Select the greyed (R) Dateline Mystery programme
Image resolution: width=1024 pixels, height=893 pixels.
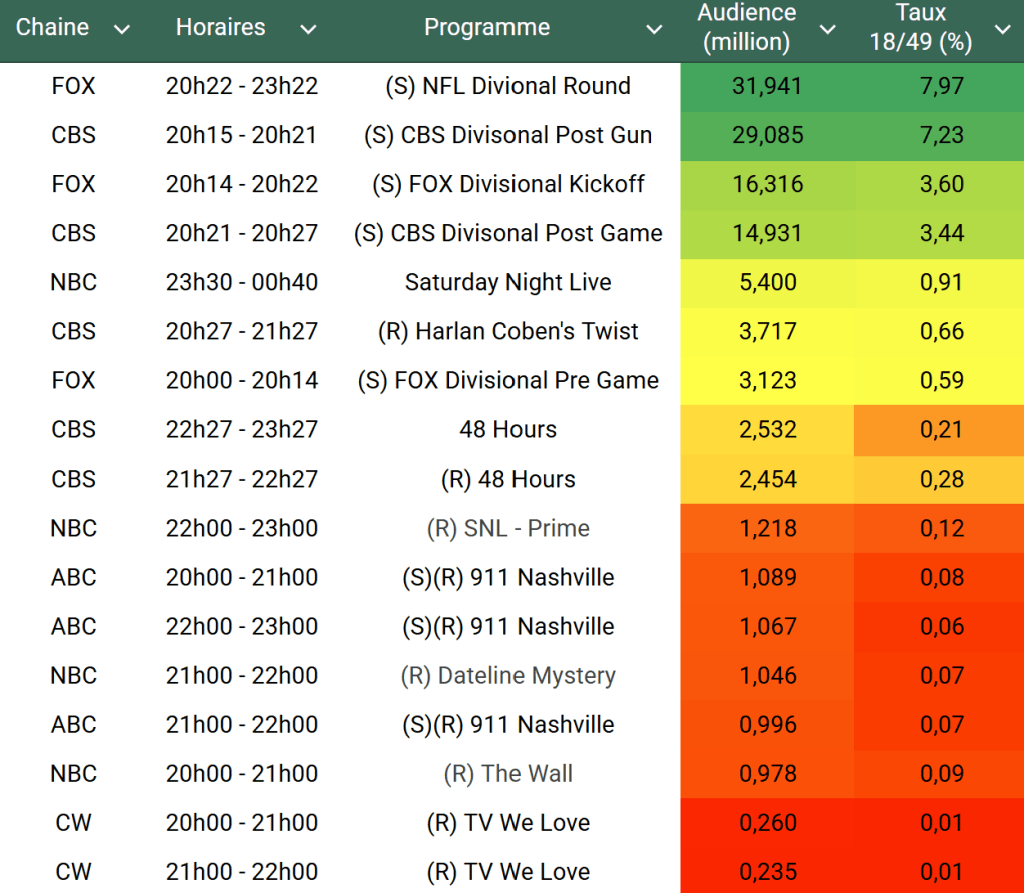click(508, 676)
